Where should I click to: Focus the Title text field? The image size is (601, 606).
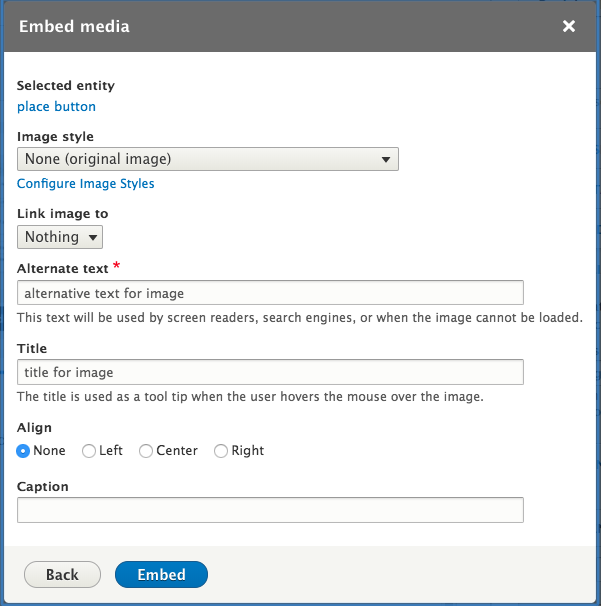(270, 372)
